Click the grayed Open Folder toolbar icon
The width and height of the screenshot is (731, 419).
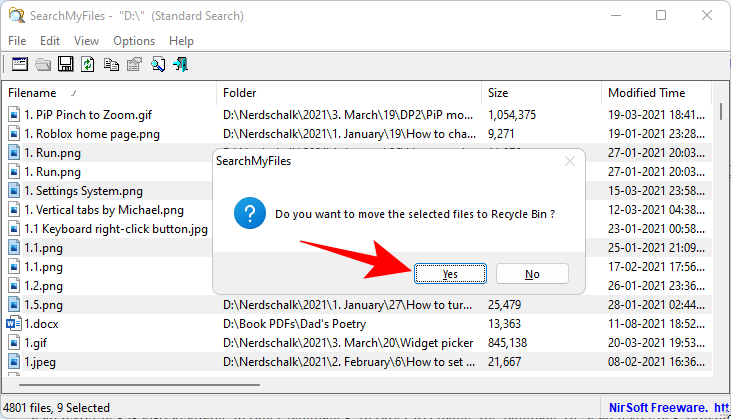pyautogui.click(x=42, y=64)
